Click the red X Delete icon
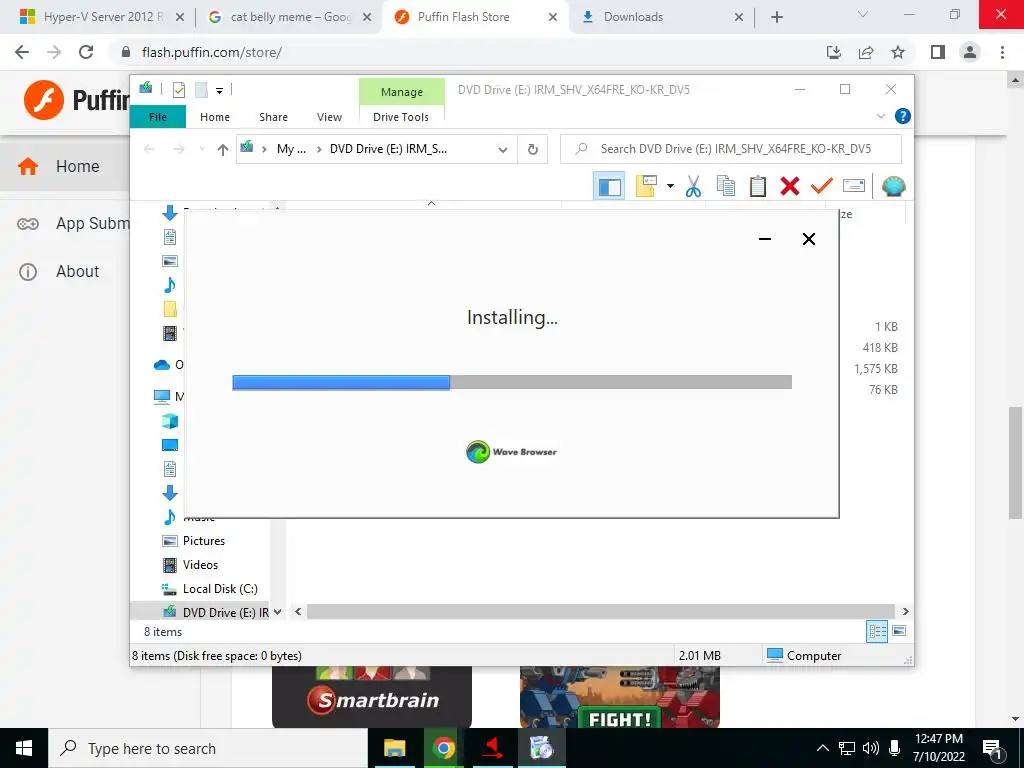The height and width of the screenshot is (768, 1024). pos(790,187)
